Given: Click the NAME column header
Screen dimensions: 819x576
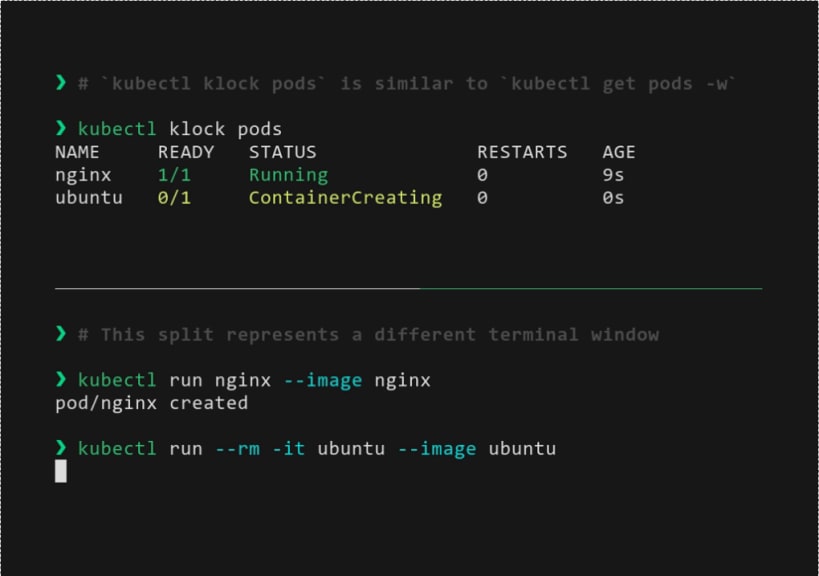Looking at the screenshot, I should (x=77, y=153).
